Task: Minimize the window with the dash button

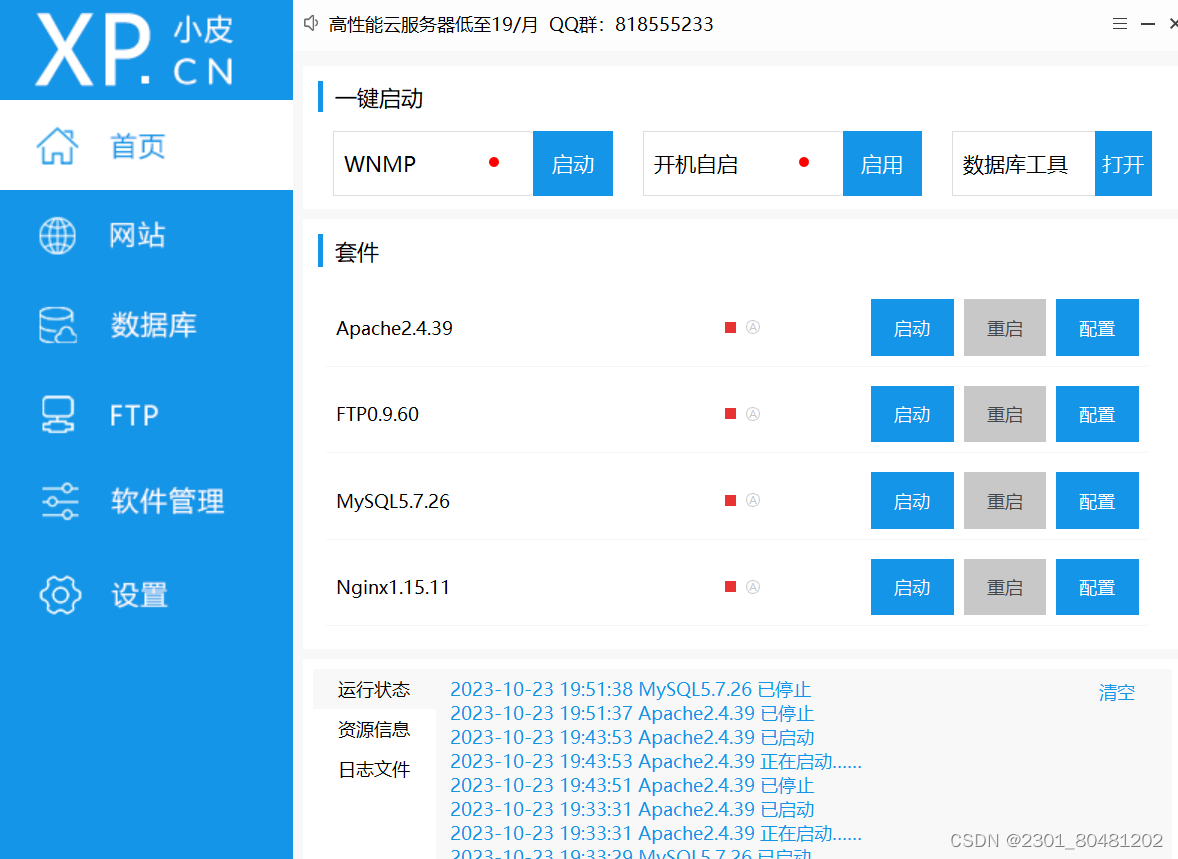Action: click(x=1148, y=24)
